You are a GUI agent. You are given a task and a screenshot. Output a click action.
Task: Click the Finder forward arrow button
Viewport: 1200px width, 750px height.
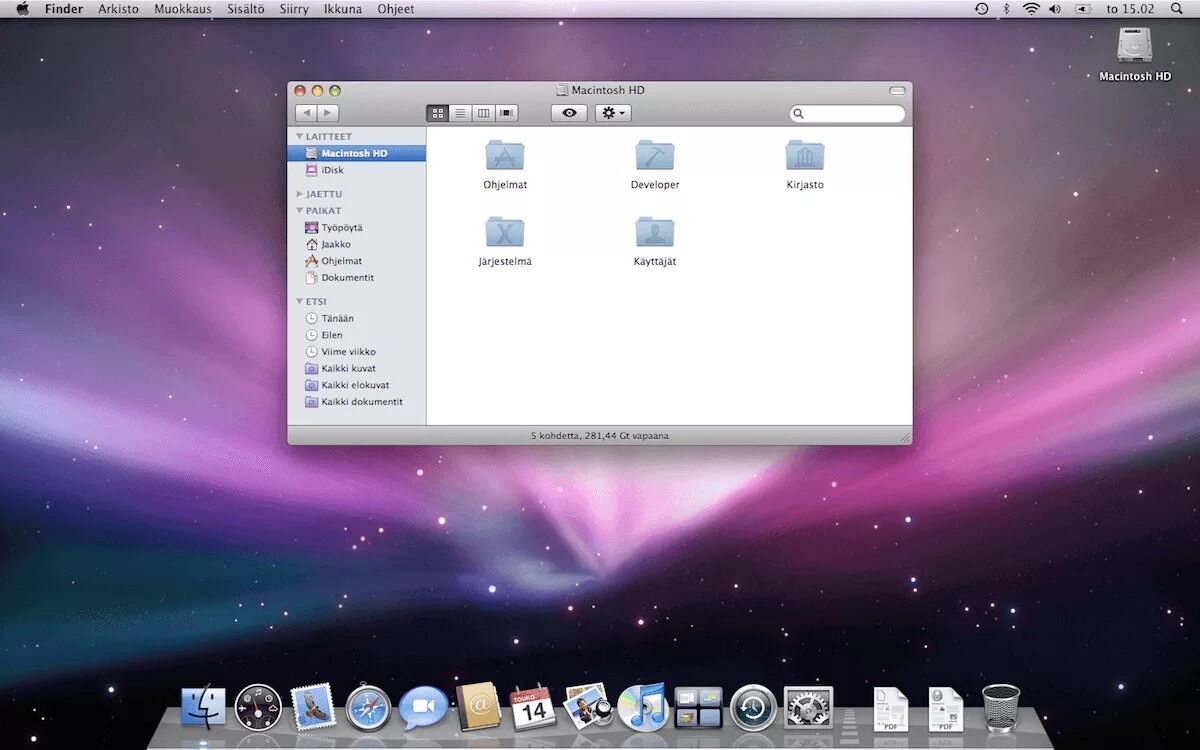pos(328,113)
